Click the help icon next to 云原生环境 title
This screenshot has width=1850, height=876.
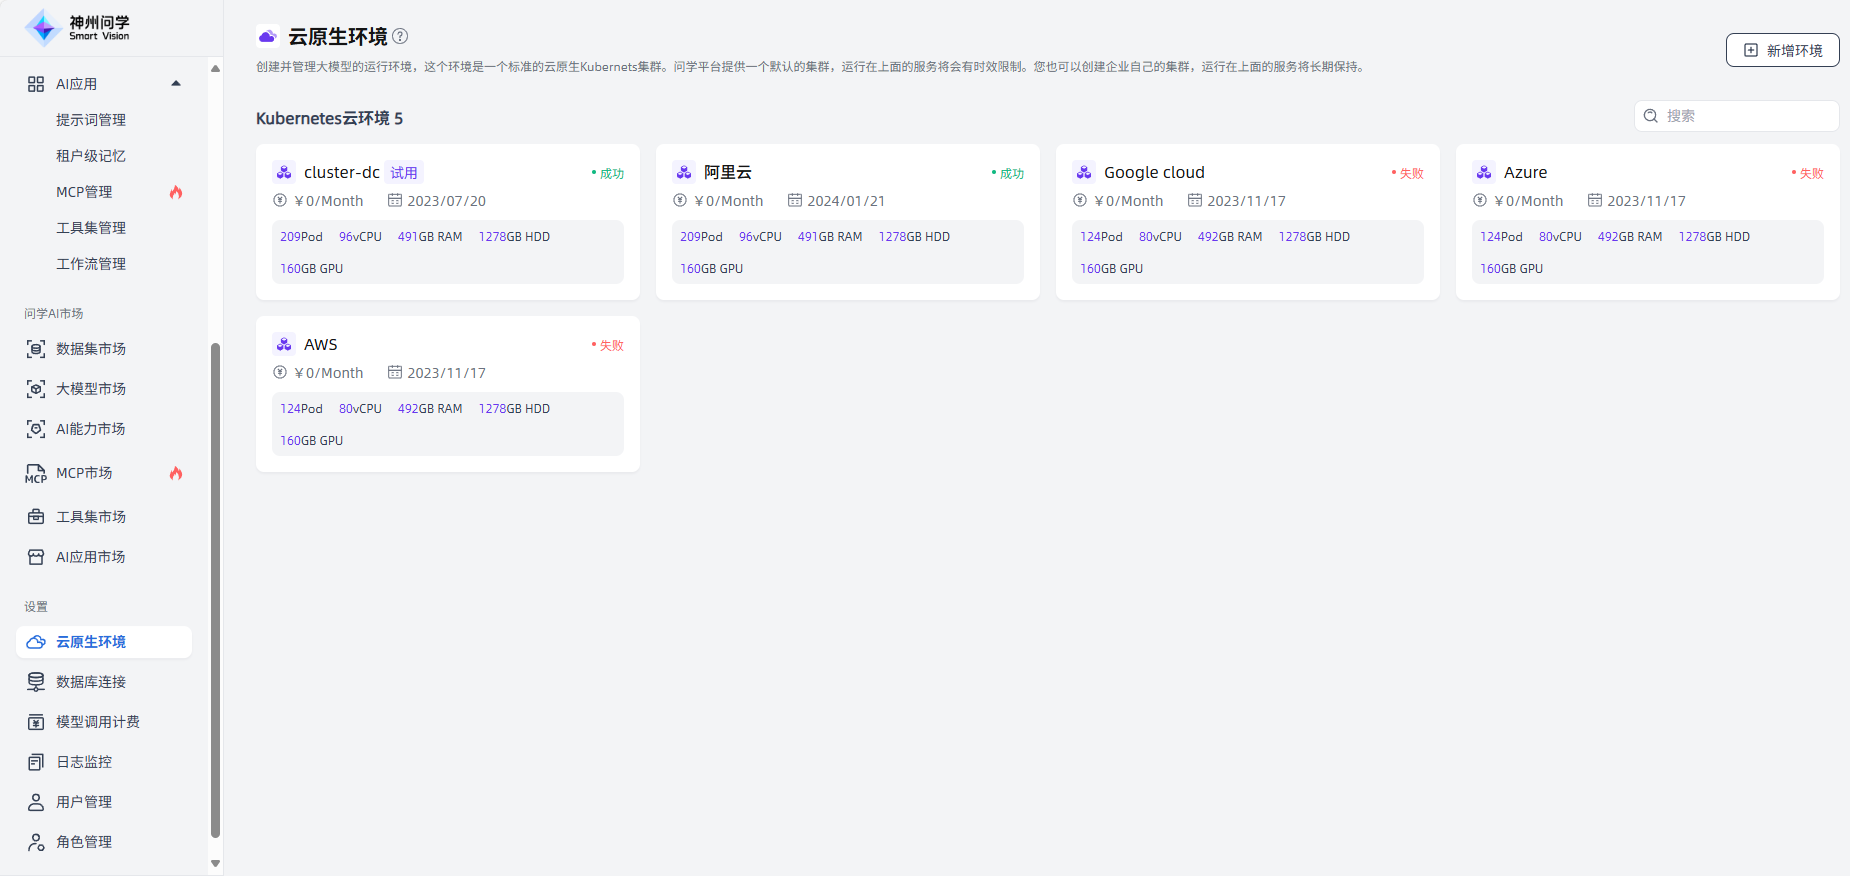click(400, 36)
